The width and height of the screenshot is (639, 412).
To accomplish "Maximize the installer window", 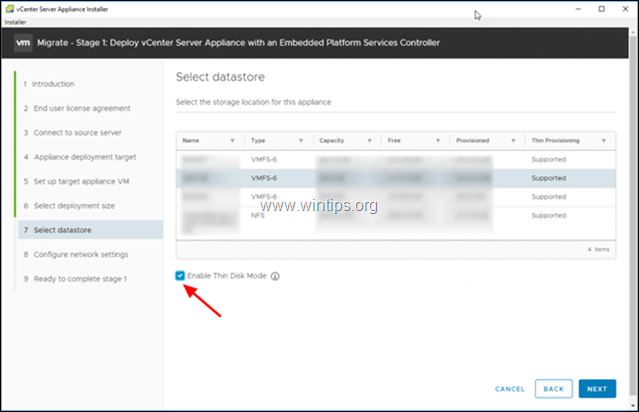I will click(x=602, y=9).
